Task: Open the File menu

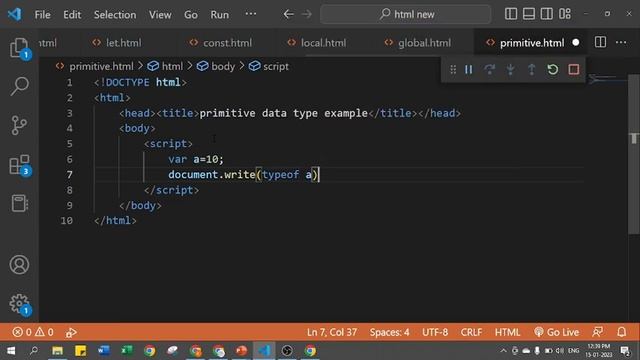Action: click(42, 15)
